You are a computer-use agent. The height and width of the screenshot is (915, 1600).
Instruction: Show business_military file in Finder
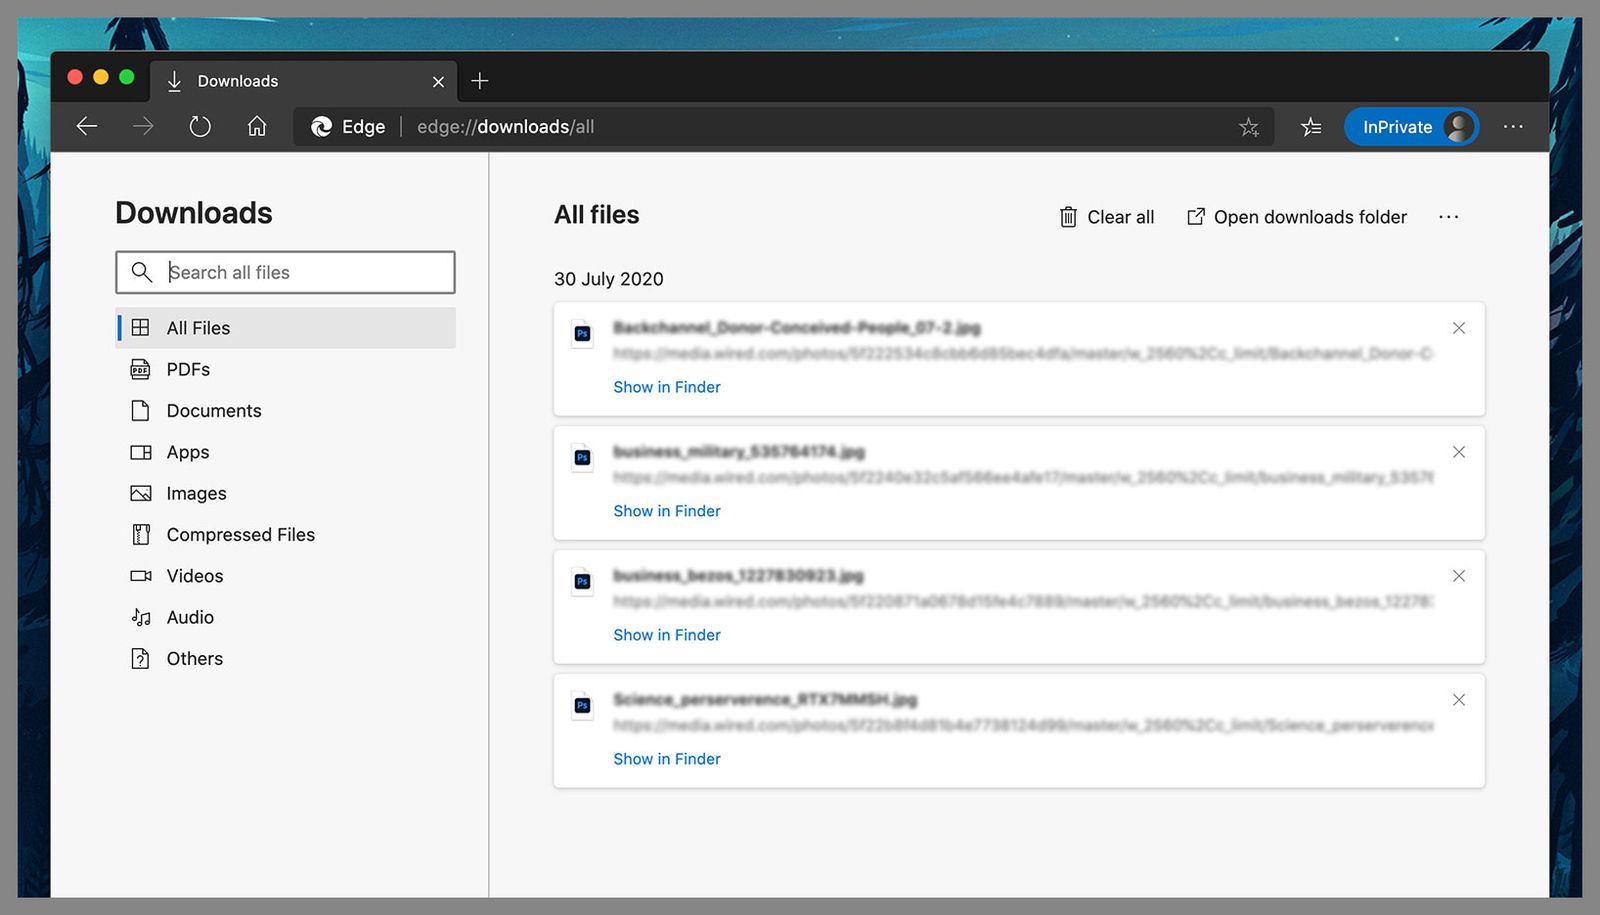[x=667, y=511]
